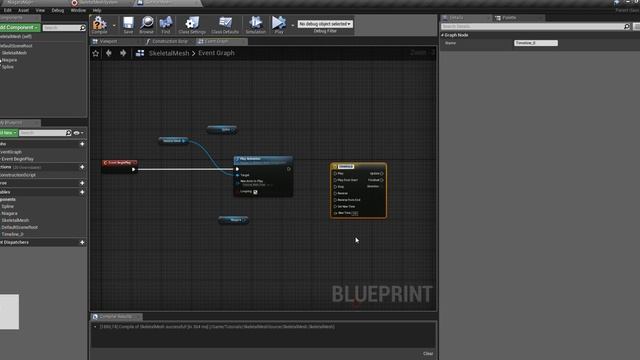Add new function with the Functions plus icon
The image size is (640, 360).
[82, 167]
